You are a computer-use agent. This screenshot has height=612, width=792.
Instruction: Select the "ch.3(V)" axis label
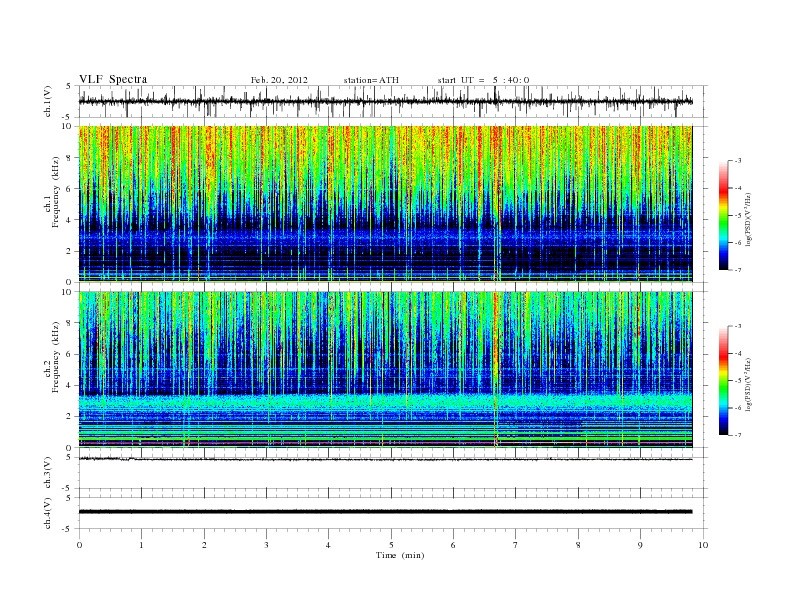pos(48,473)
